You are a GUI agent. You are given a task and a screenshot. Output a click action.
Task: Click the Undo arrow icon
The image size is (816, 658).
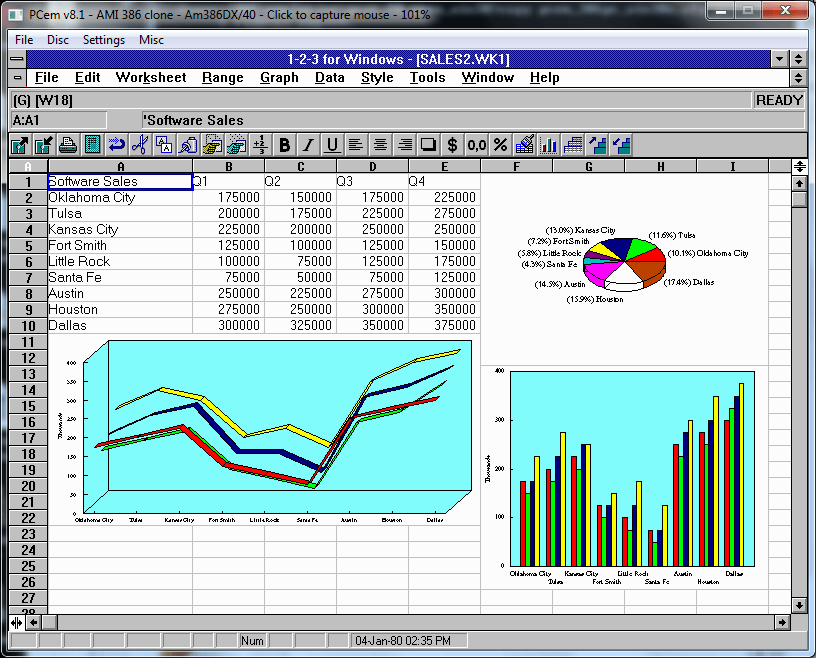(117, 145)
